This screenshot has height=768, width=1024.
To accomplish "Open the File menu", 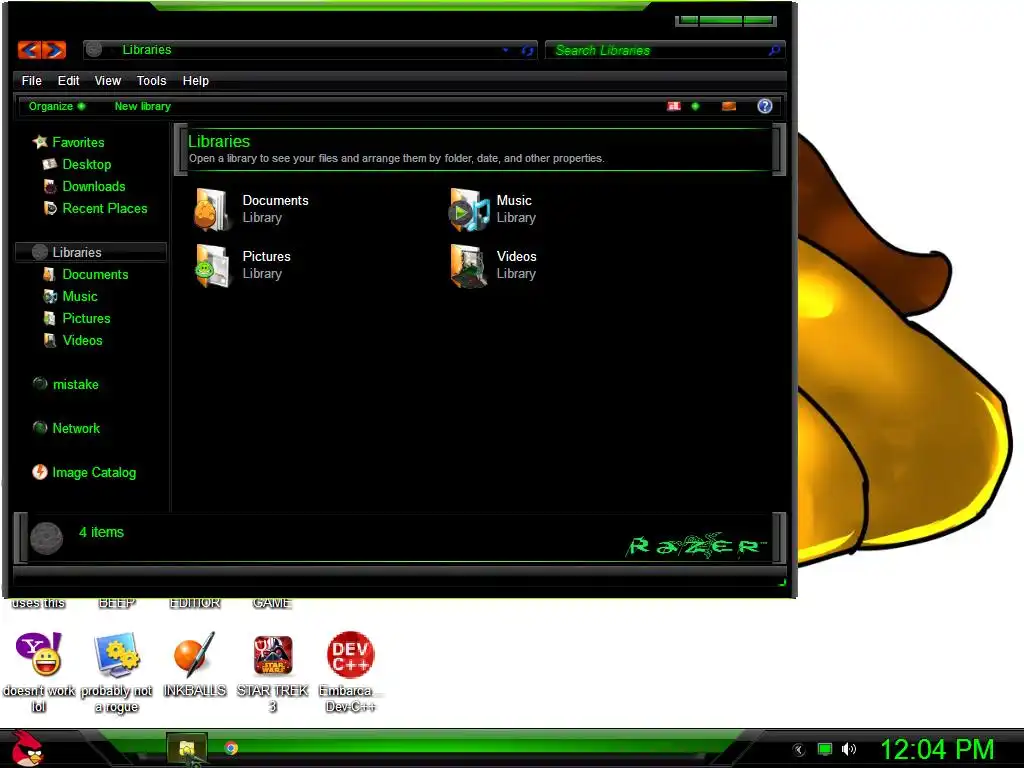I will (31, 80).
